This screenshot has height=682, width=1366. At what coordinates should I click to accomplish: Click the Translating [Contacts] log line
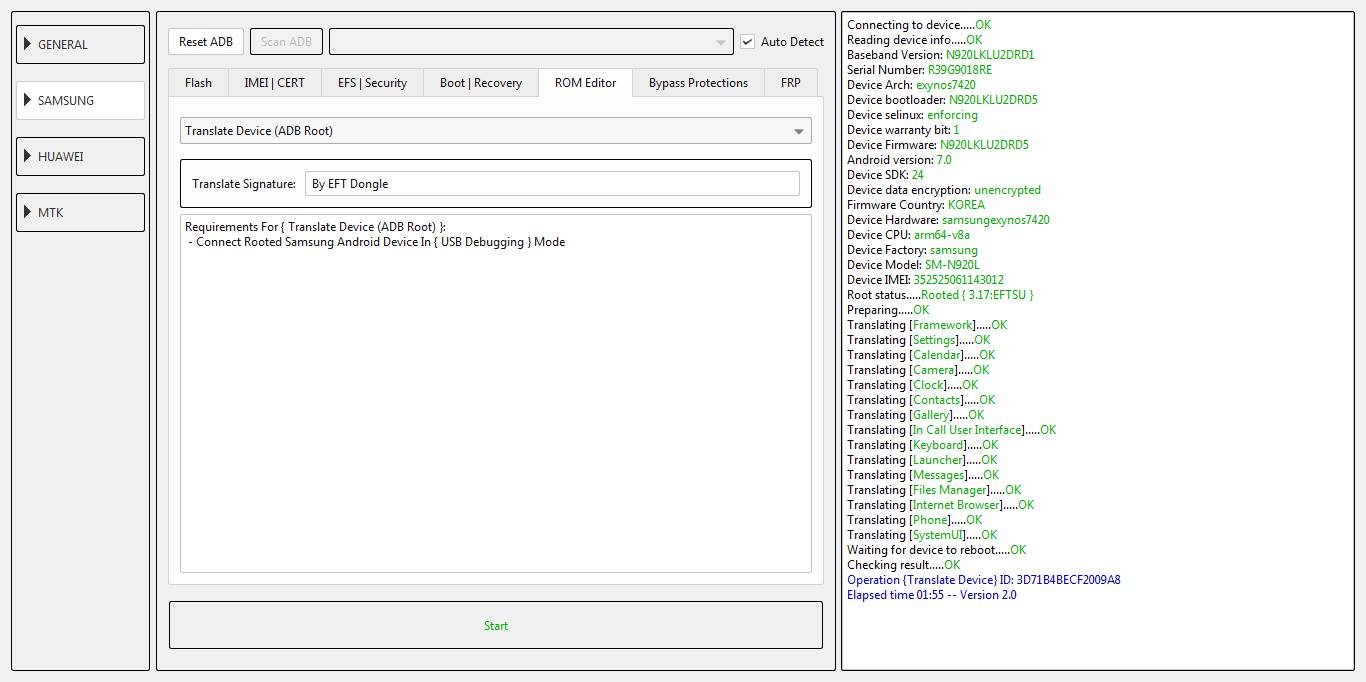921,400
